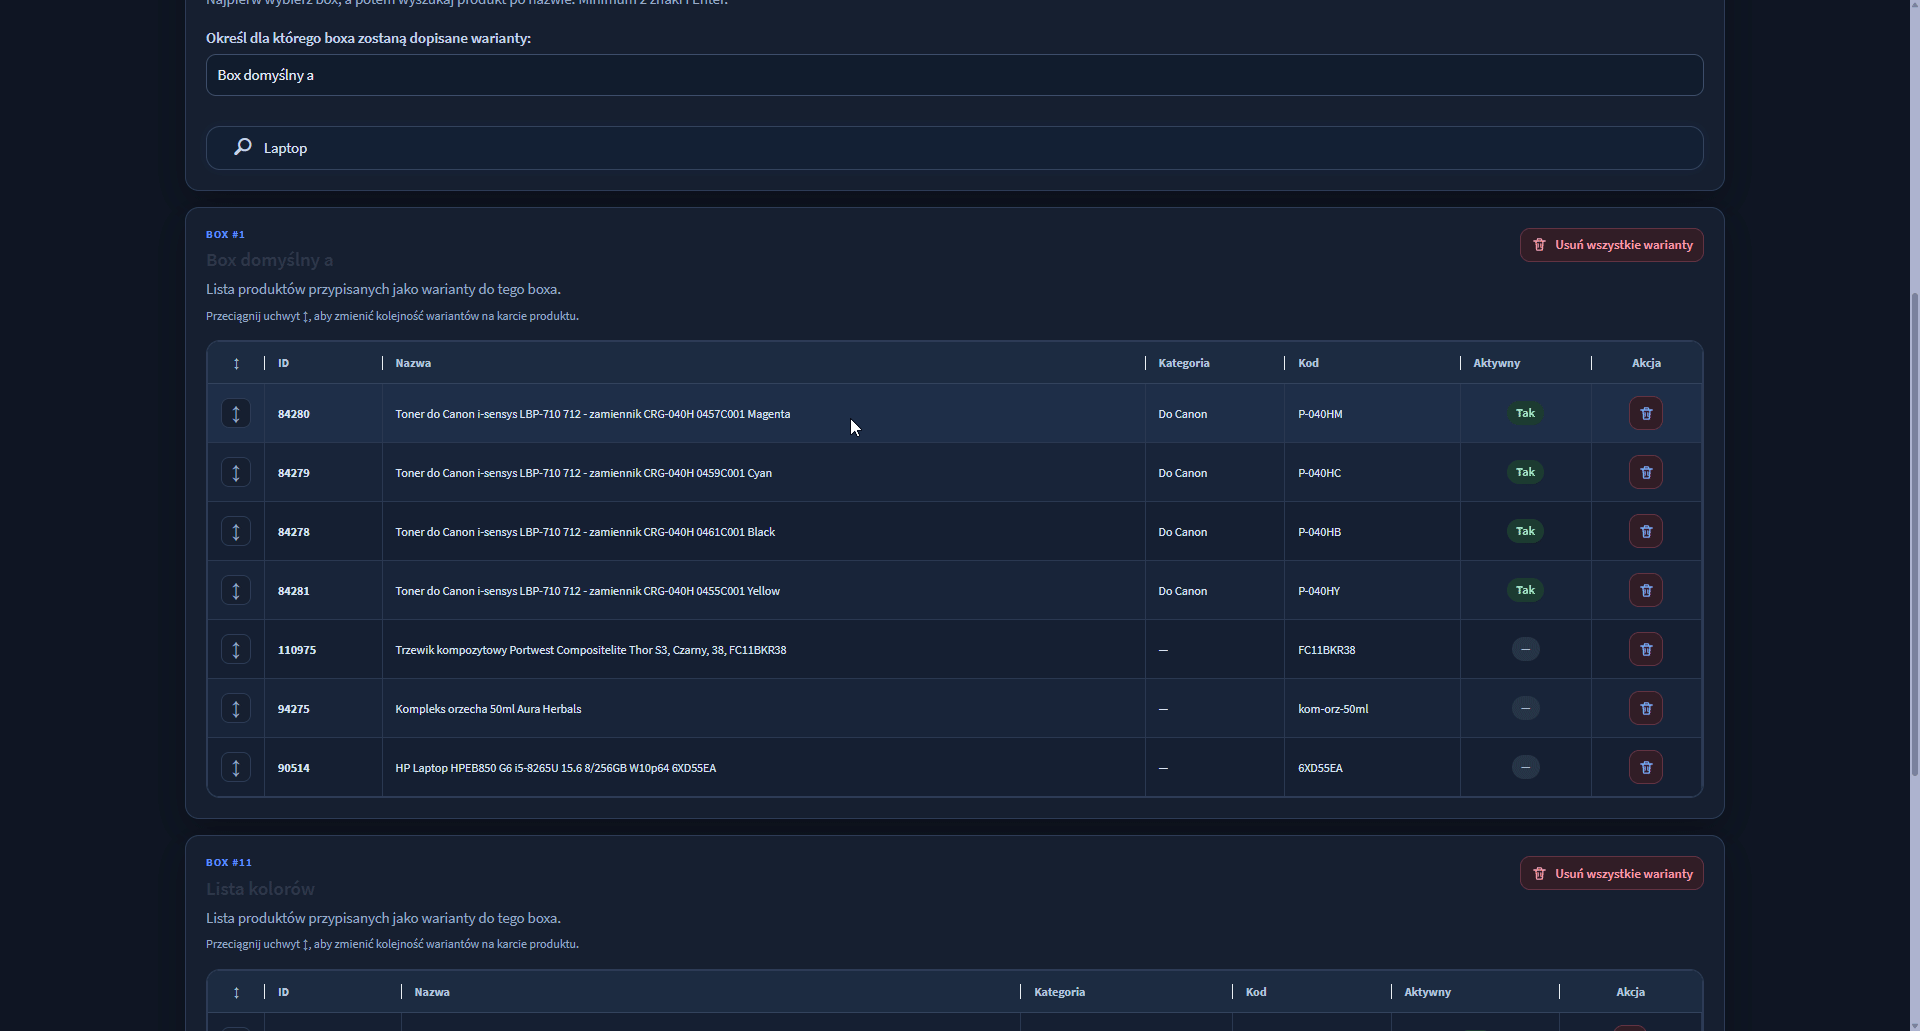Click the Kod column header in Box #11
The width and height of the screenshot is (1920, 1031).
coord(1256,992)
